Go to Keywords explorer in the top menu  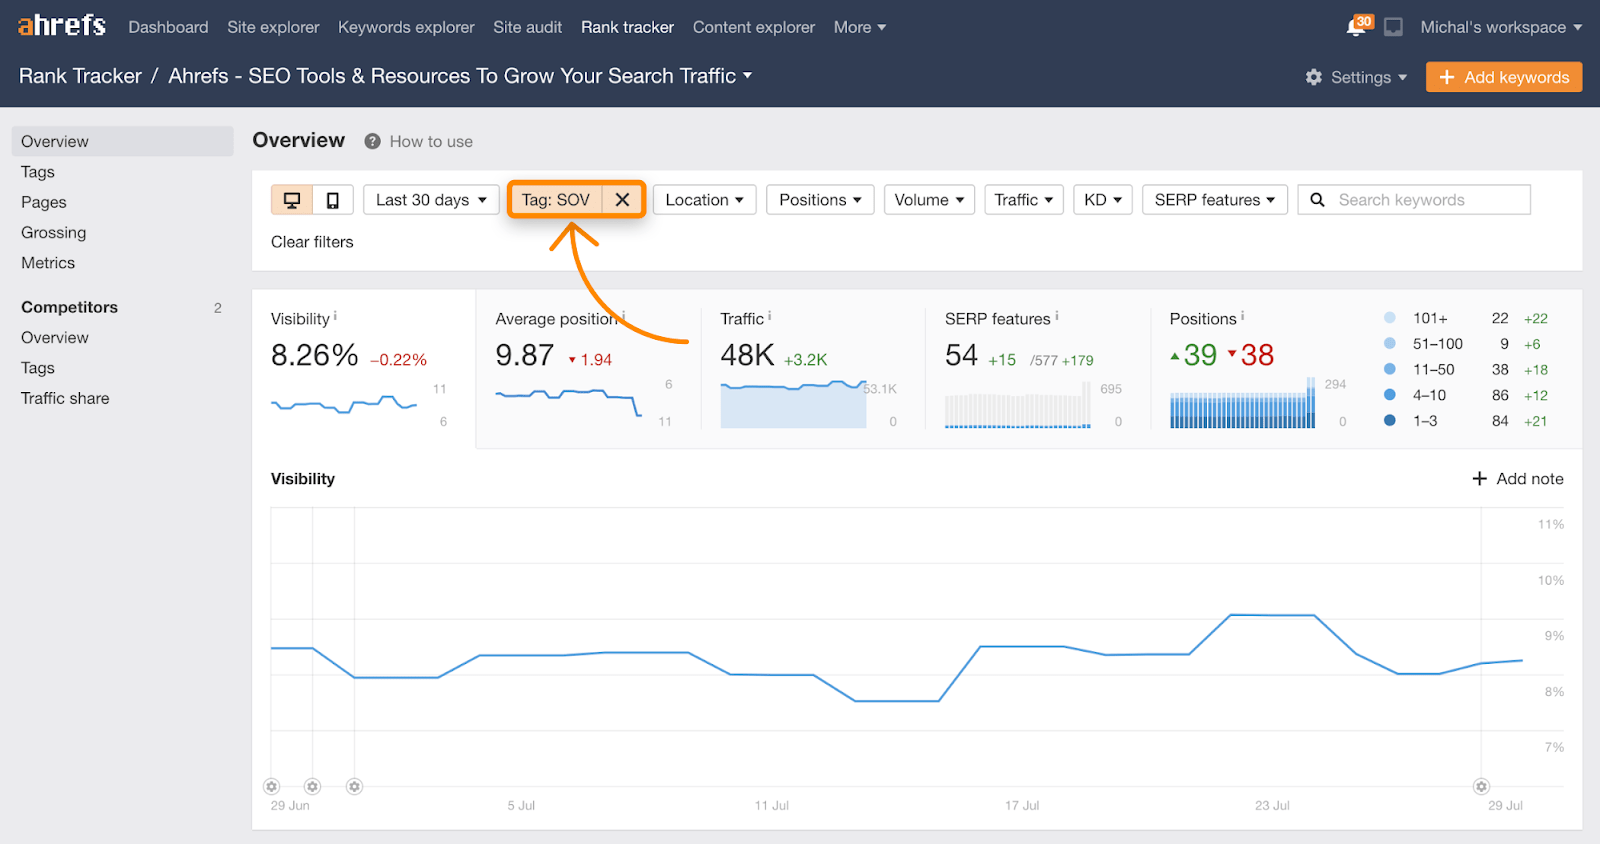(x=406, y=27)
